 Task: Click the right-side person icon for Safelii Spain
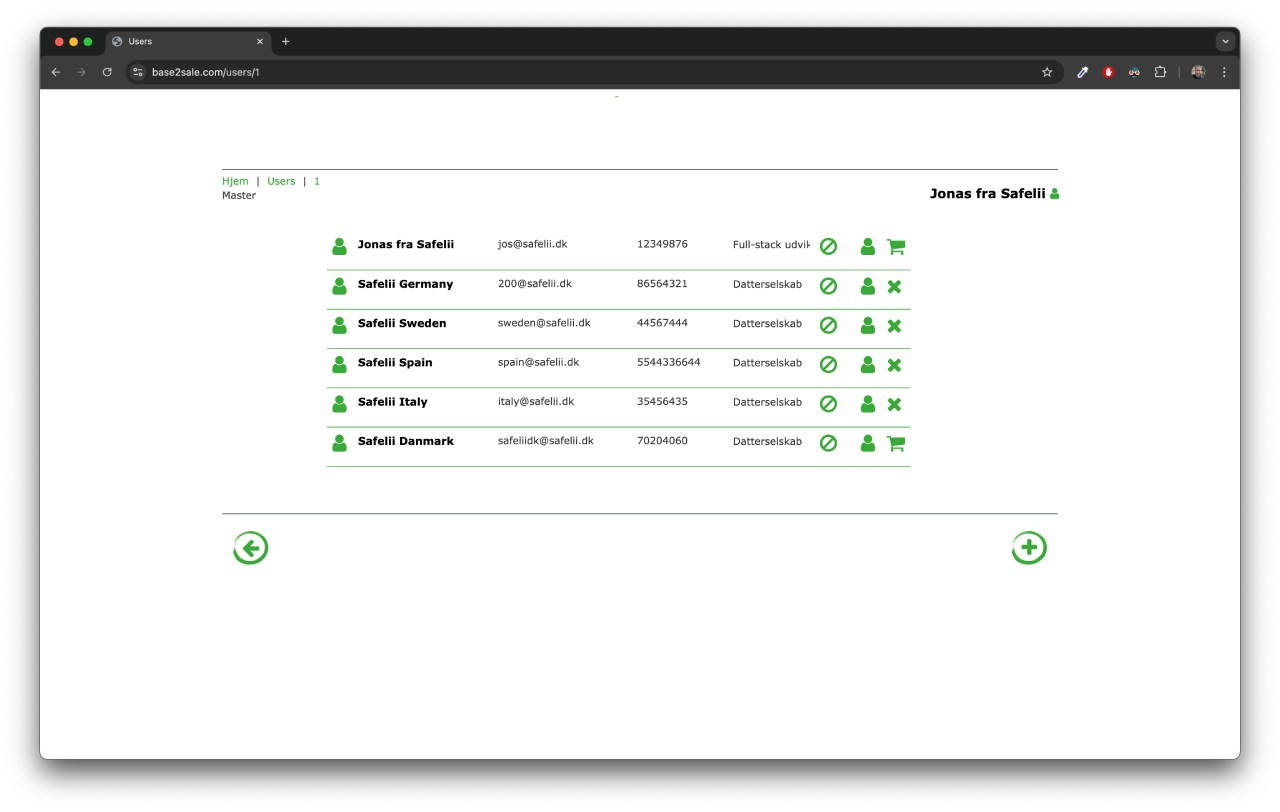(x=867, y=365)
